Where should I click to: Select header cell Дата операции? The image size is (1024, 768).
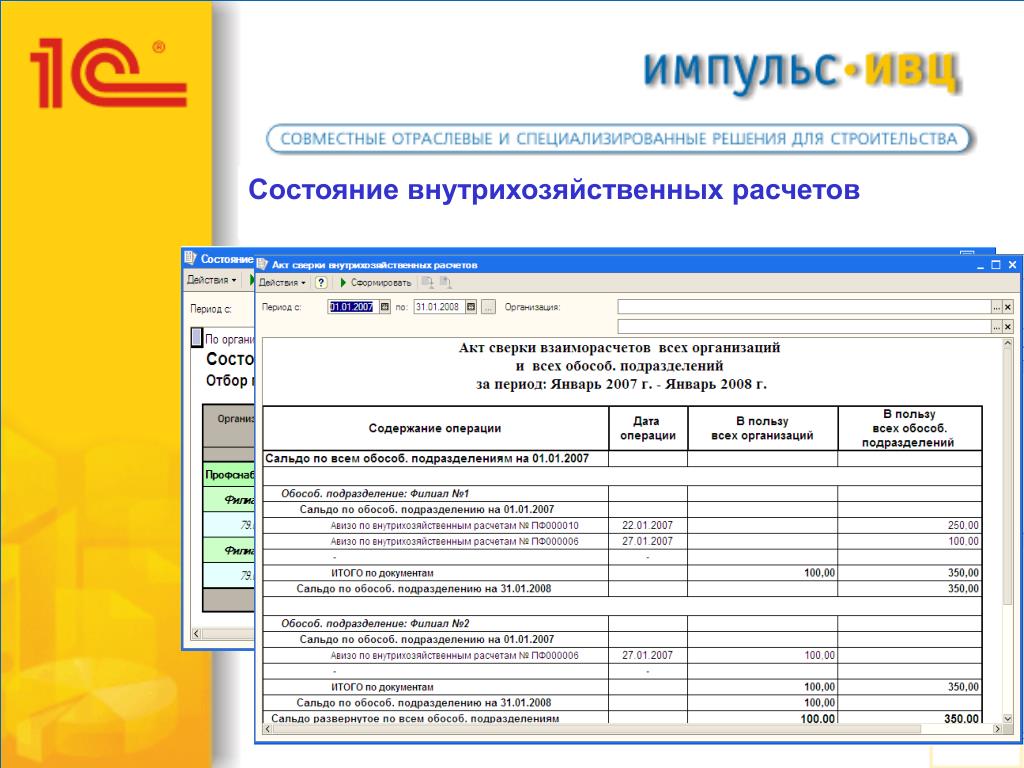pyautogui.click(x=647, y=428)
